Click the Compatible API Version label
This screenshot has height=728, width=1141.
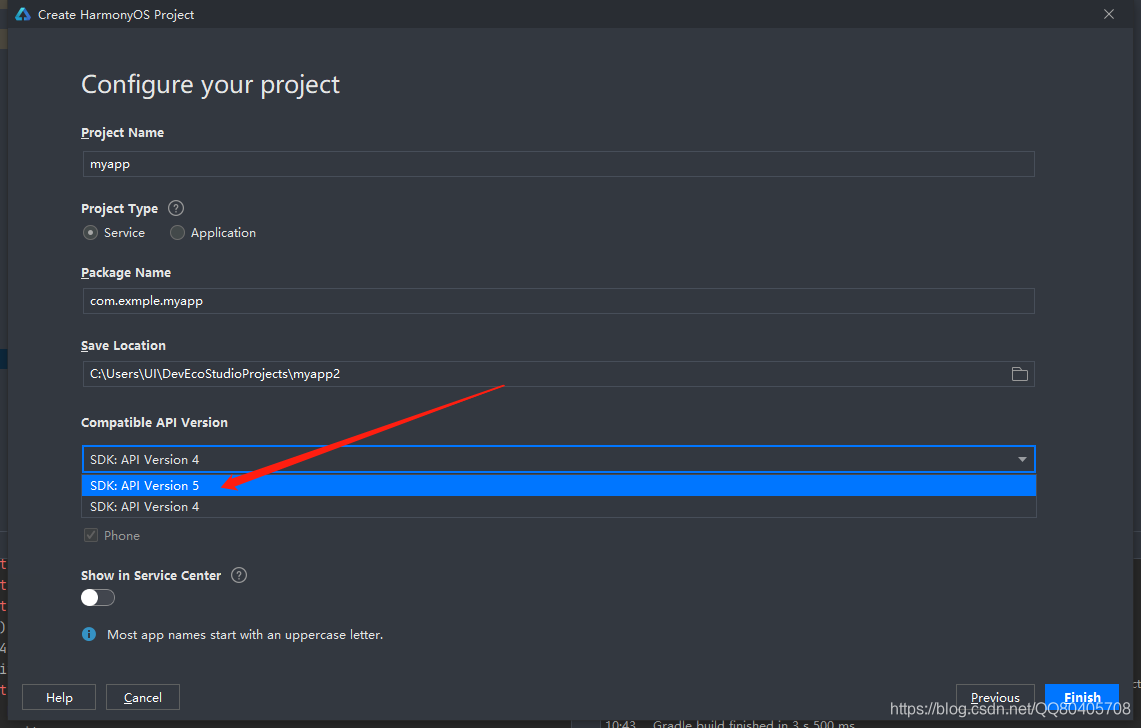tap(154, 422)
